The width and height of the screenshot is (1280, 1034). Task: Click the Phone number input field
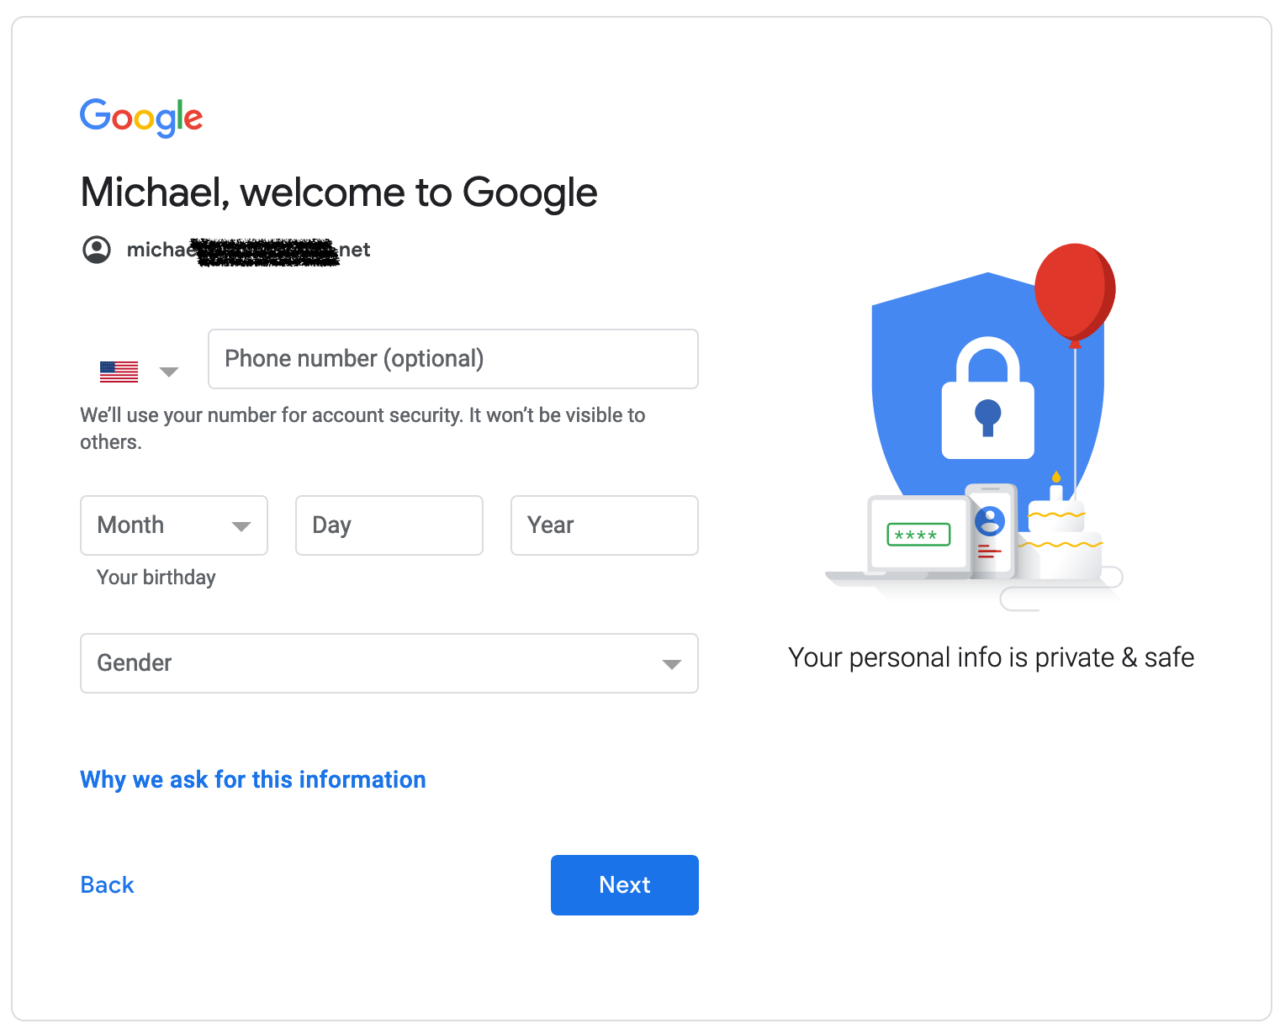453,358
